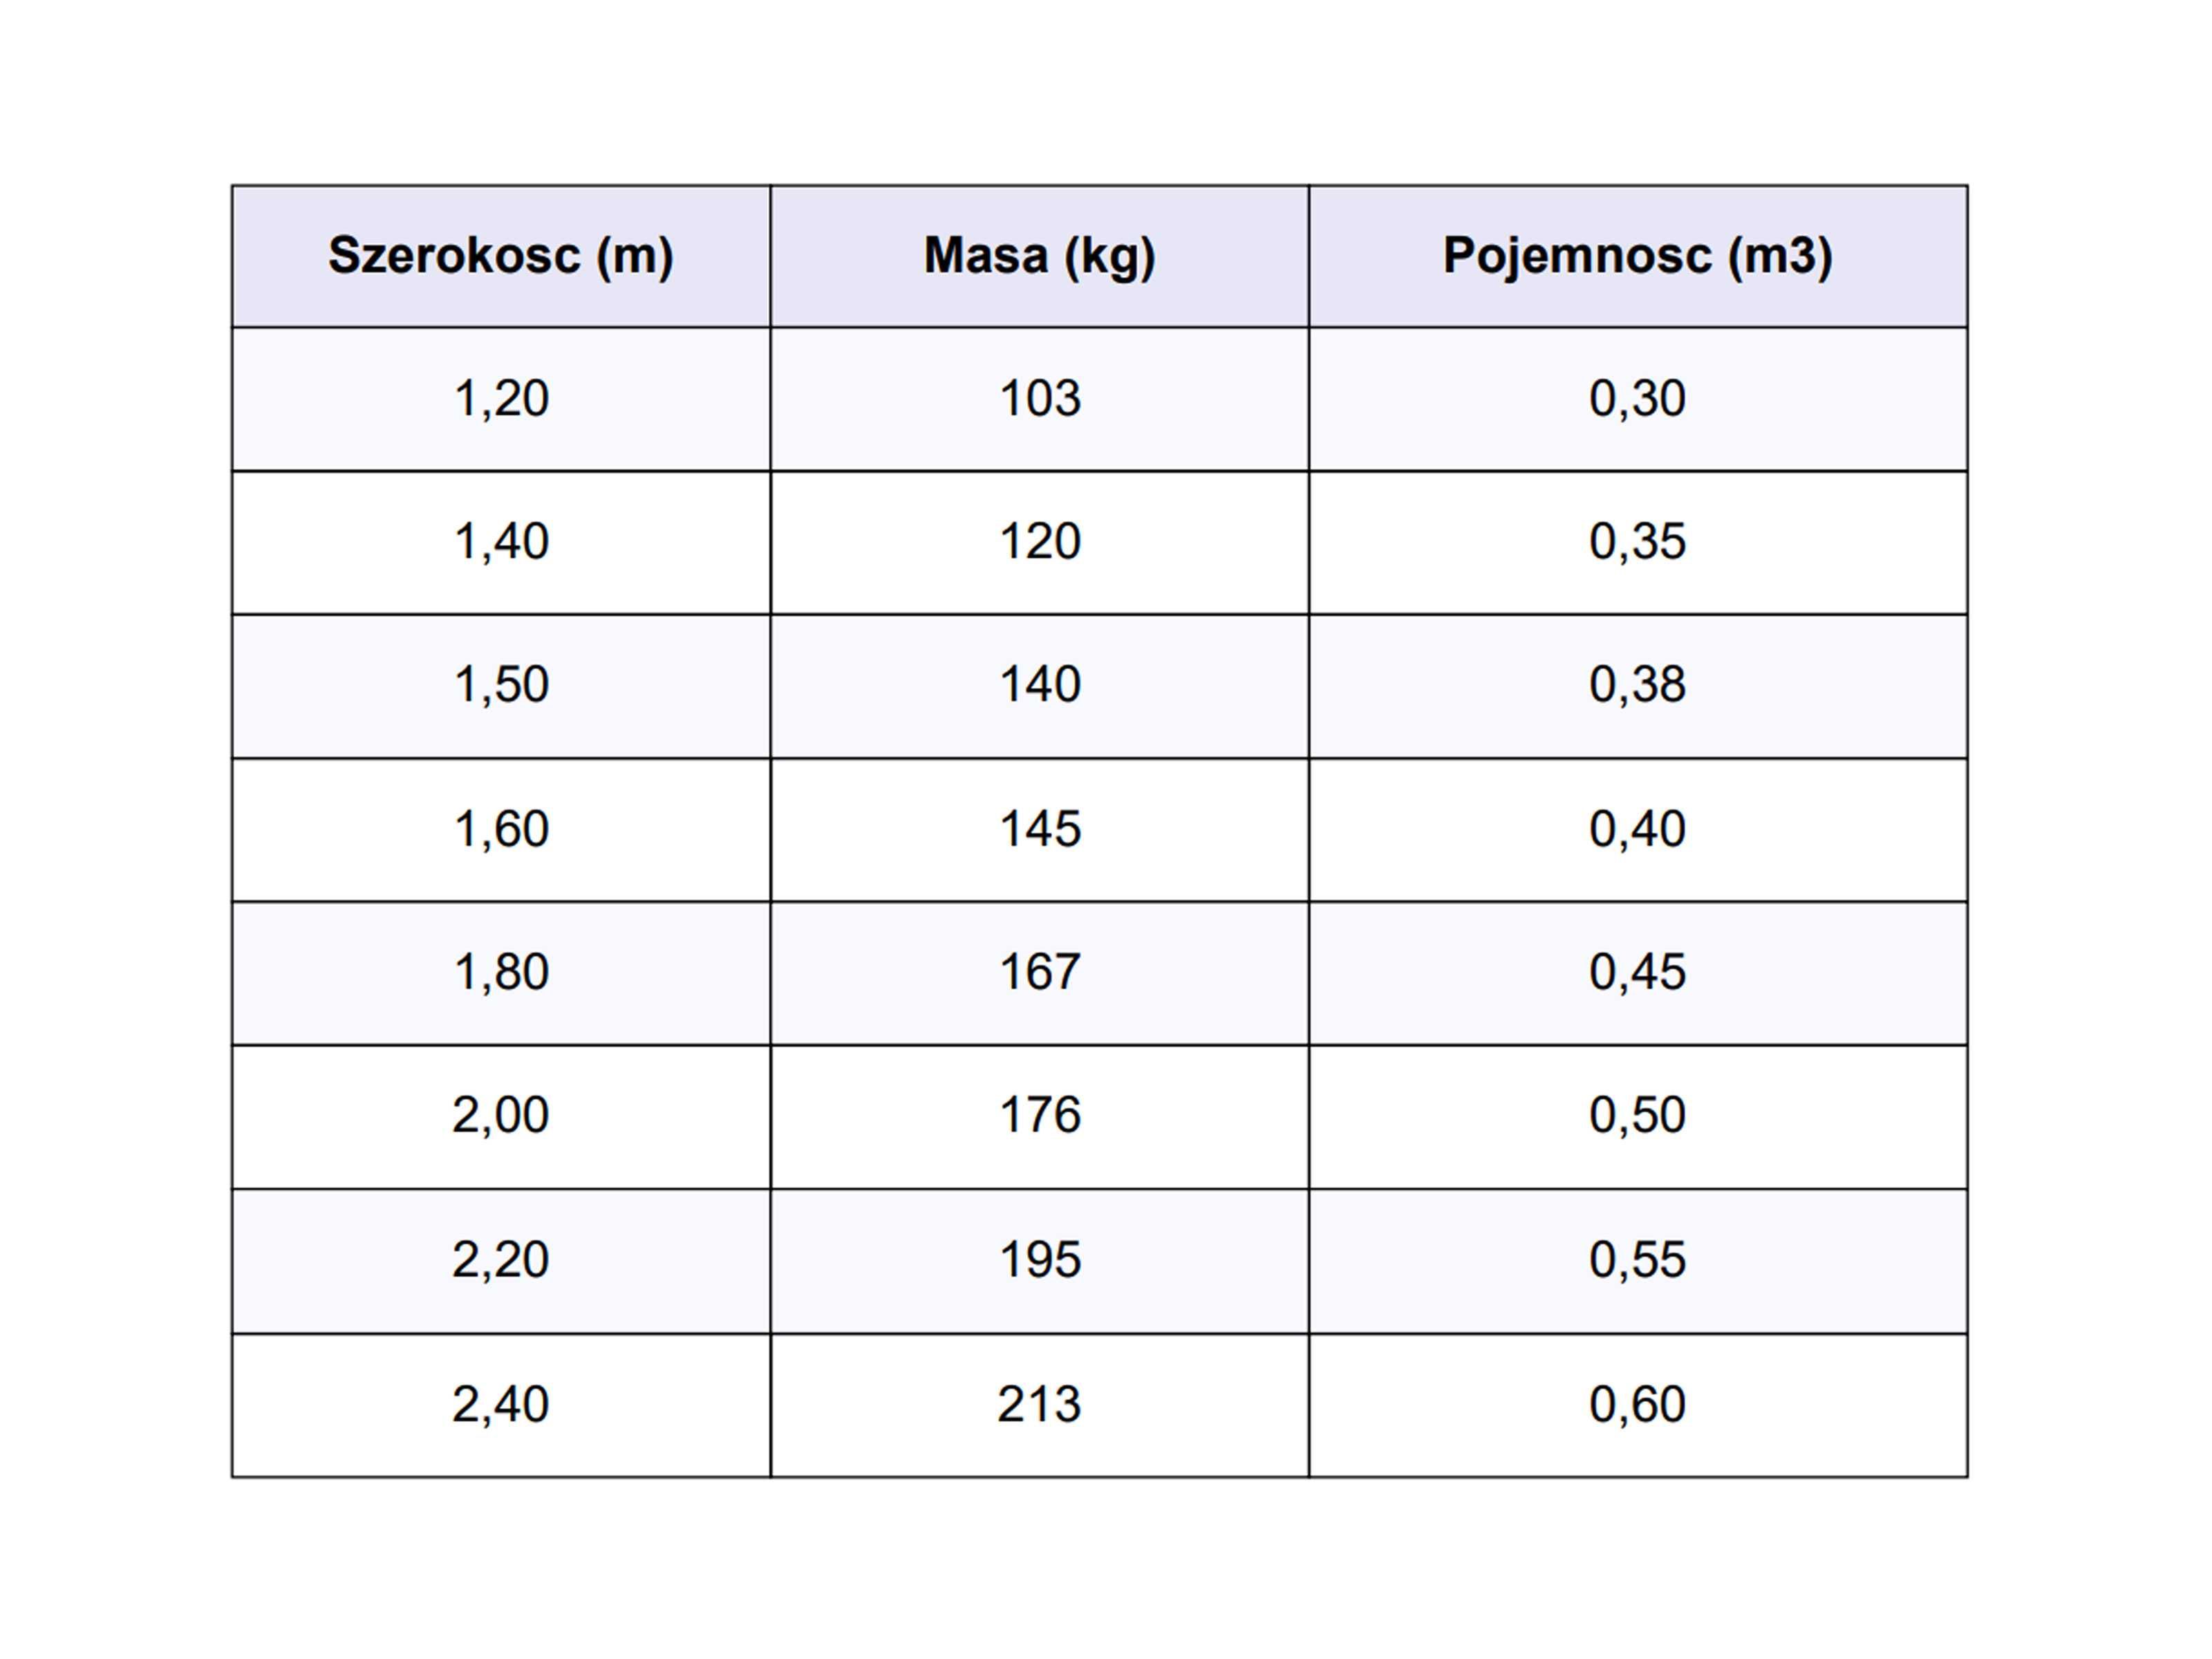Select the capacity cell 0,38
This screenshot has width=2212, height=1659.
tap(1638, 686)
